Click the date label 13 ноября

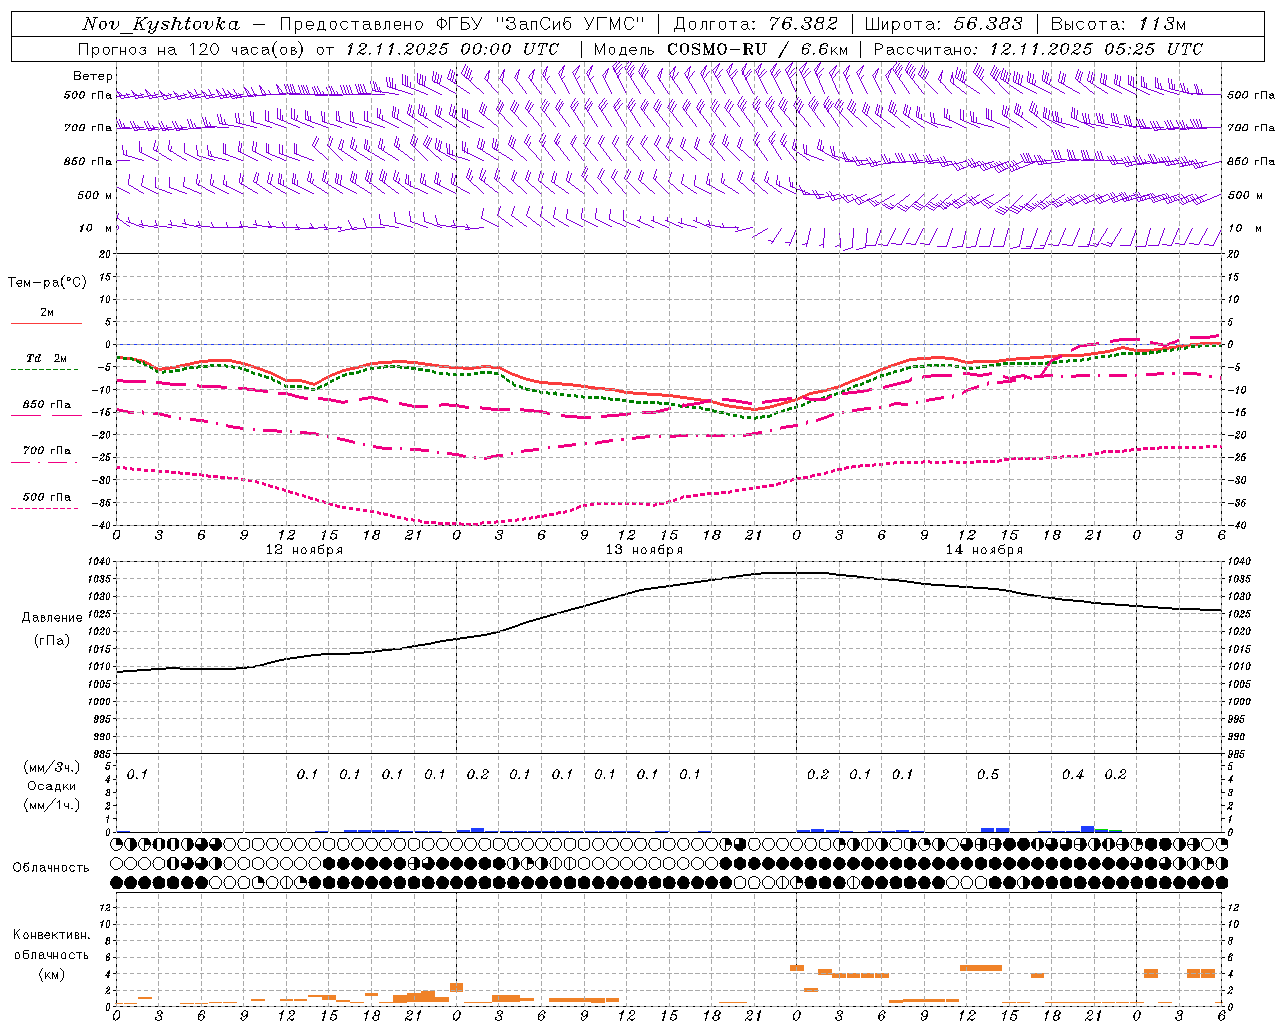[x=644, y=550]
